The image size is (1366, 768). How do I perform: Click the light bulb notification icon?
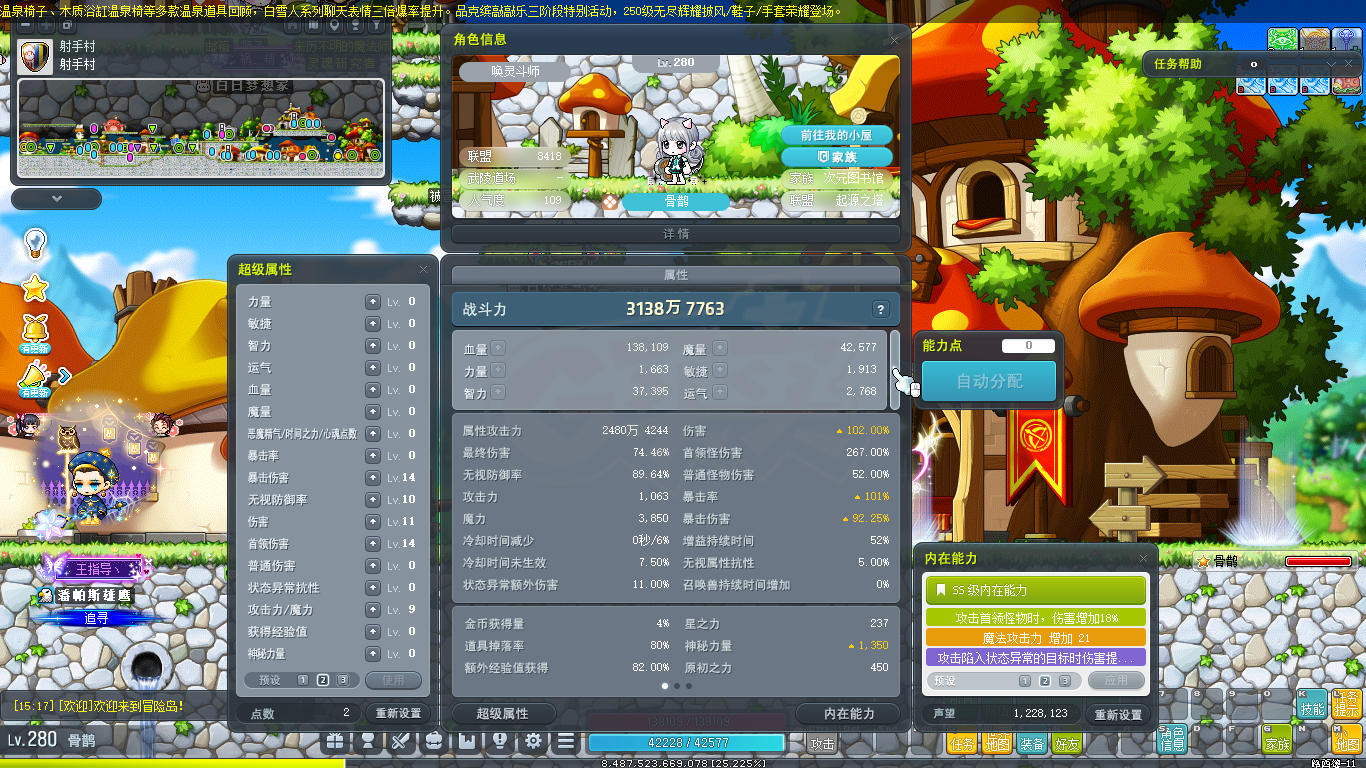[35, 242]
